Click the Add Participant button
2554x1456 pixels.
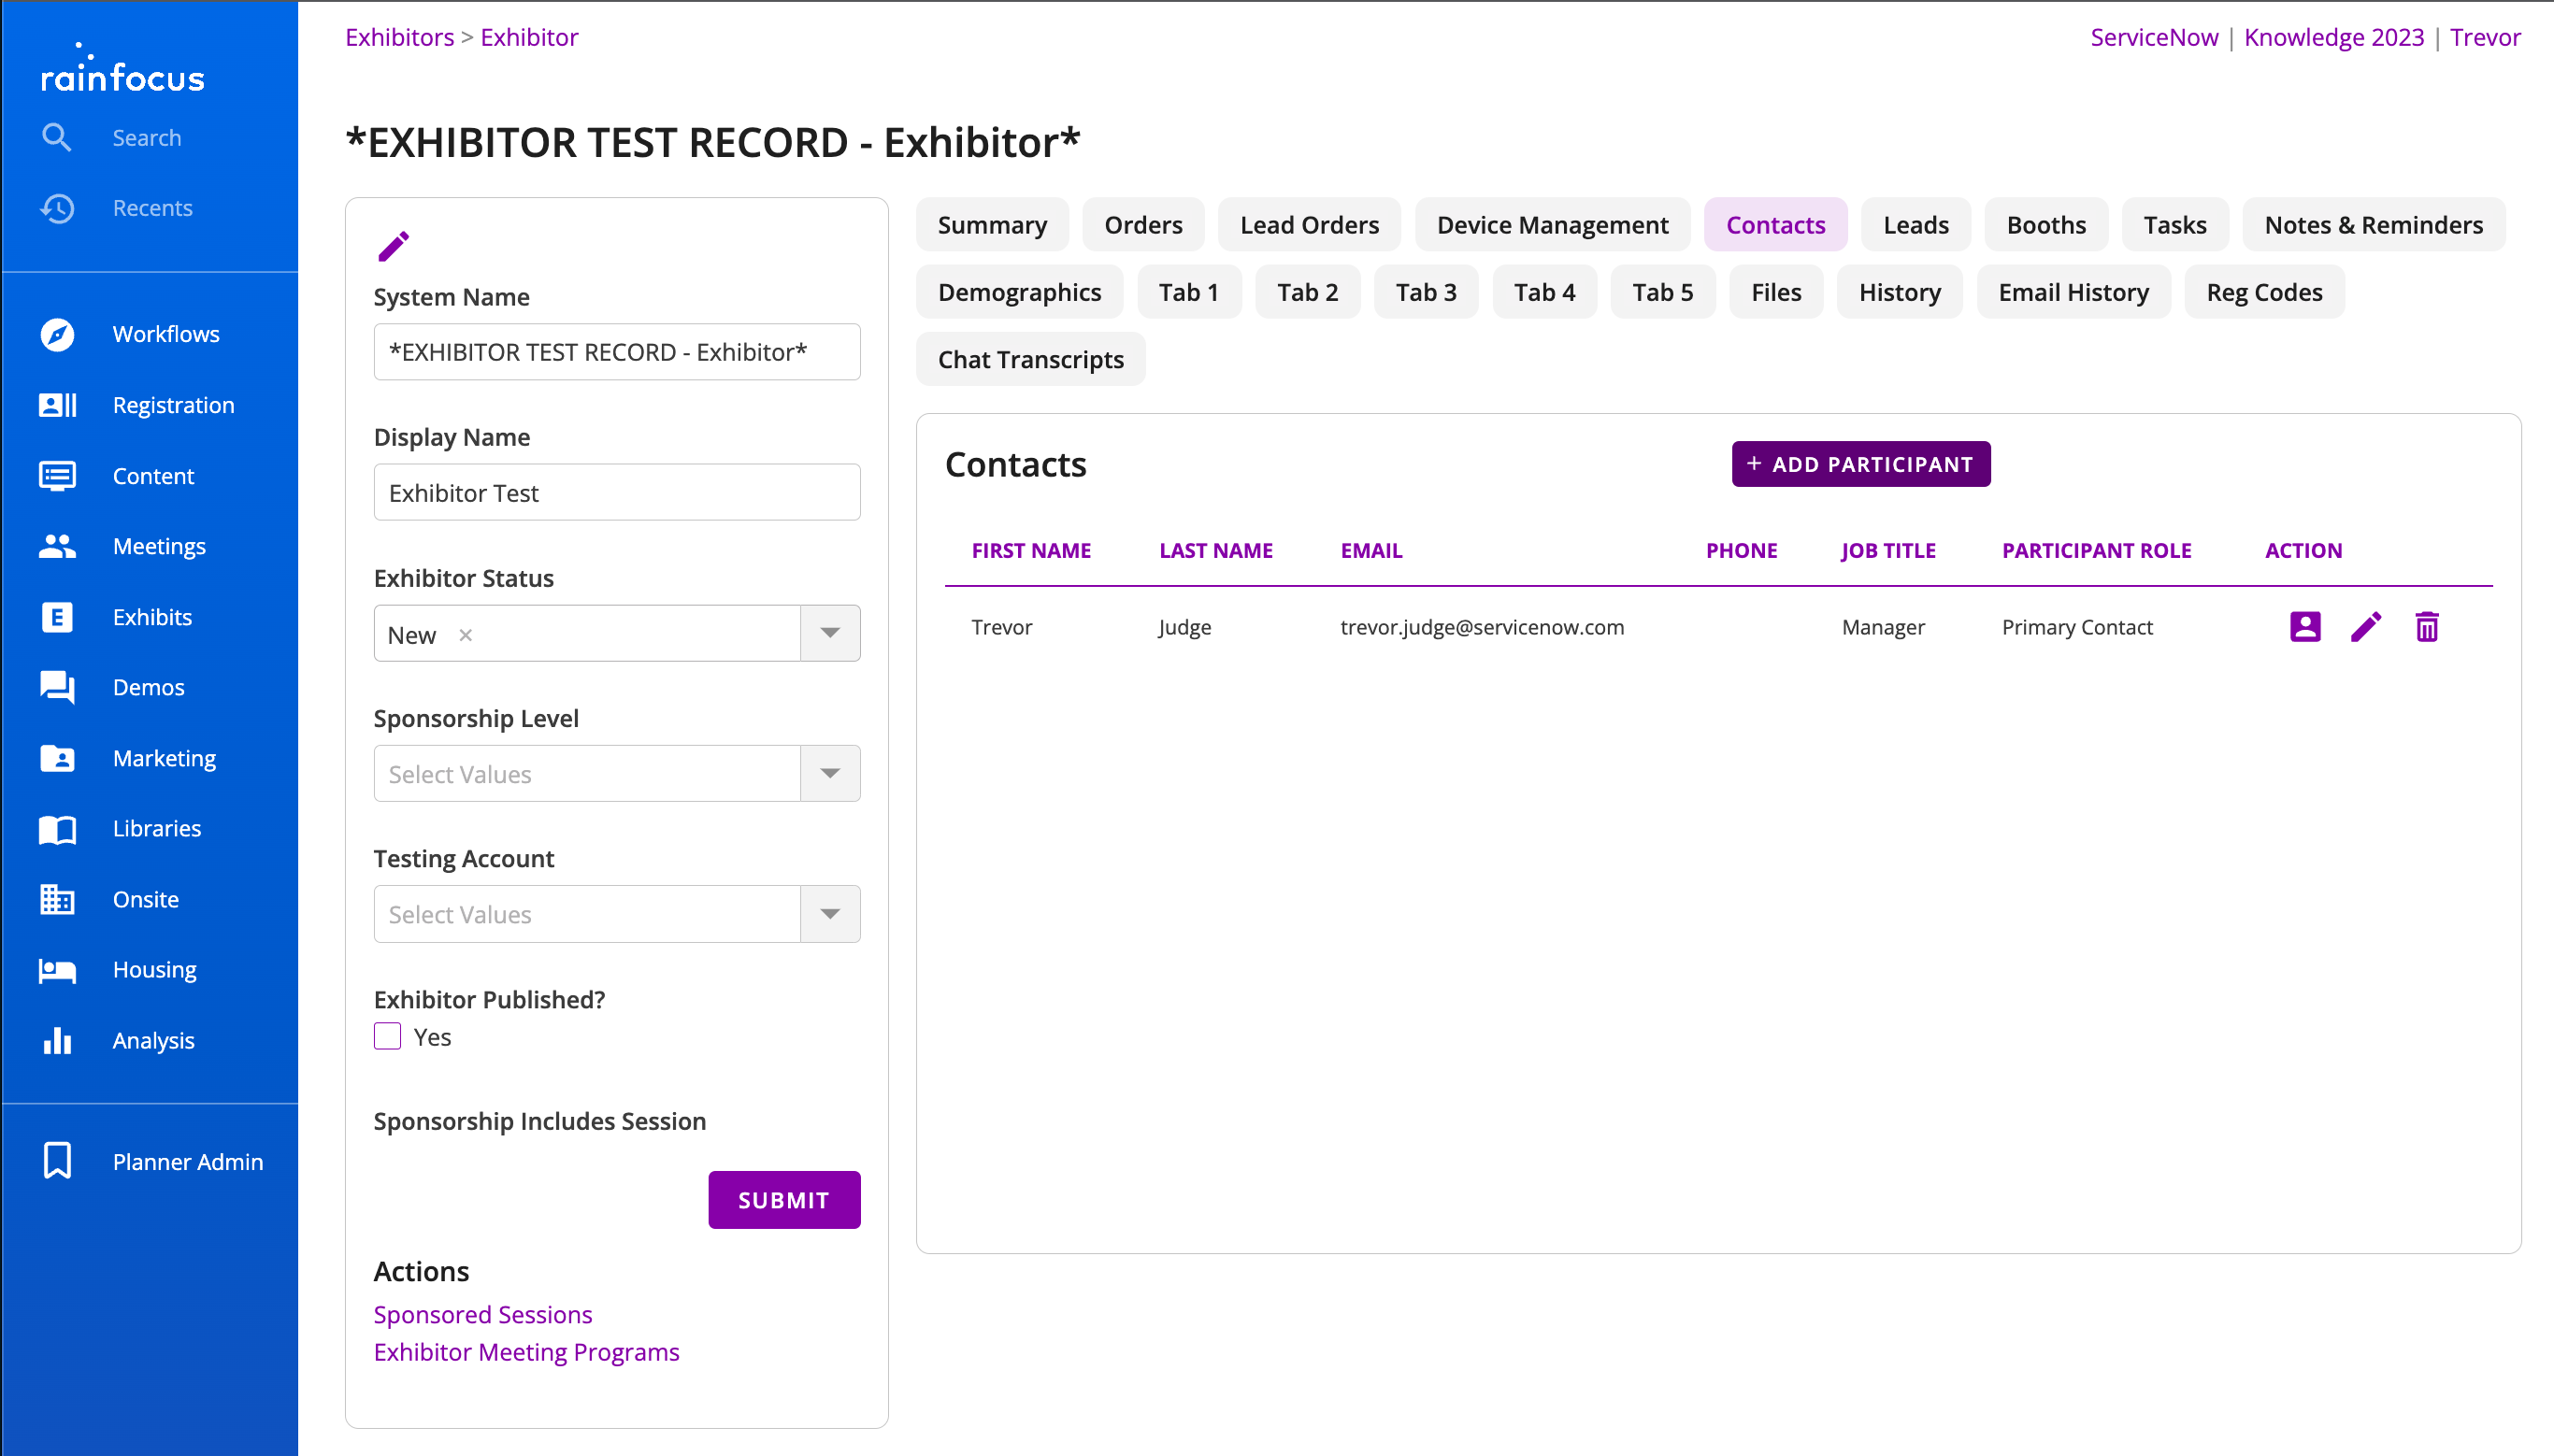pos(1860,464)
